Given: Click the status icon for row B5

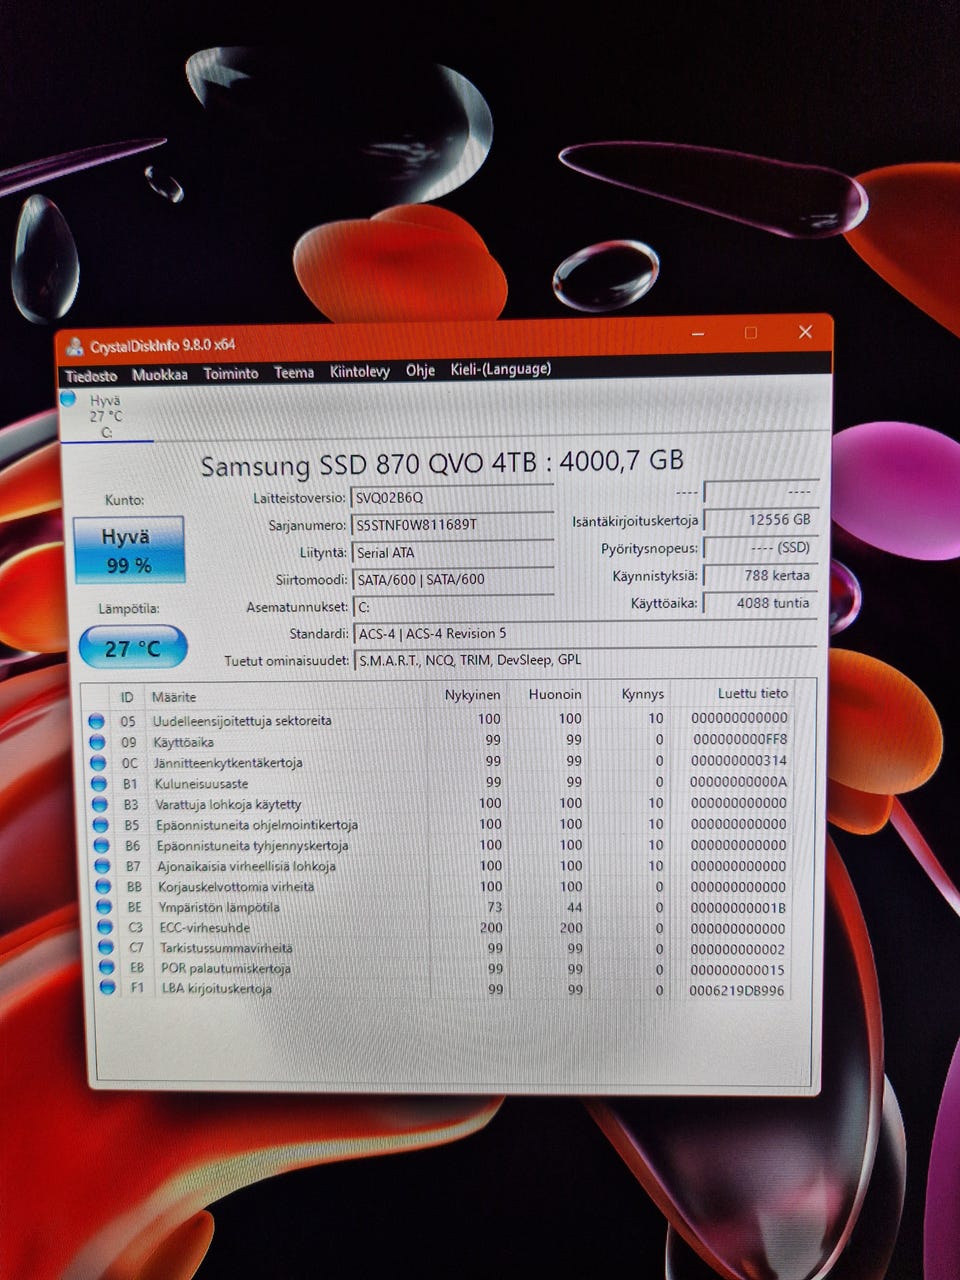Looking at the screenshot, I should (101, 825).
